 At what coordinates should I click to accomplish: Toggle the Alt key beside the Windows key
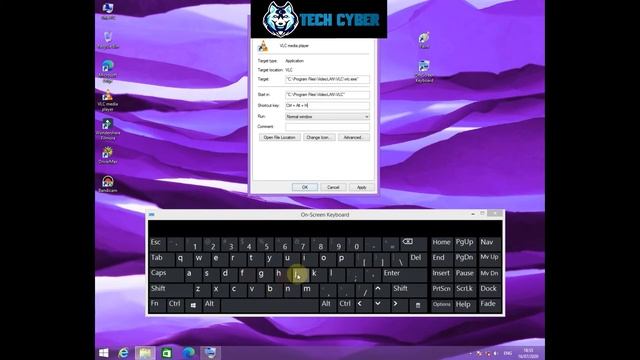[x=211, y=305]
